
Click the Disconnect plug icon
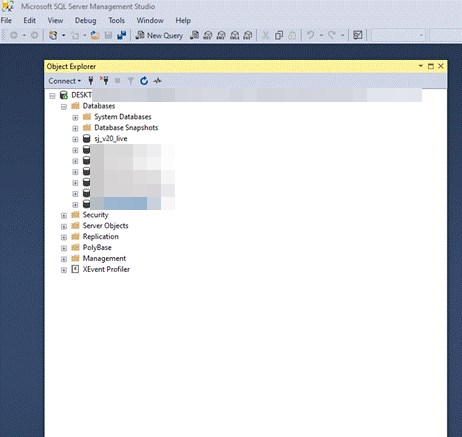[104, 81]
